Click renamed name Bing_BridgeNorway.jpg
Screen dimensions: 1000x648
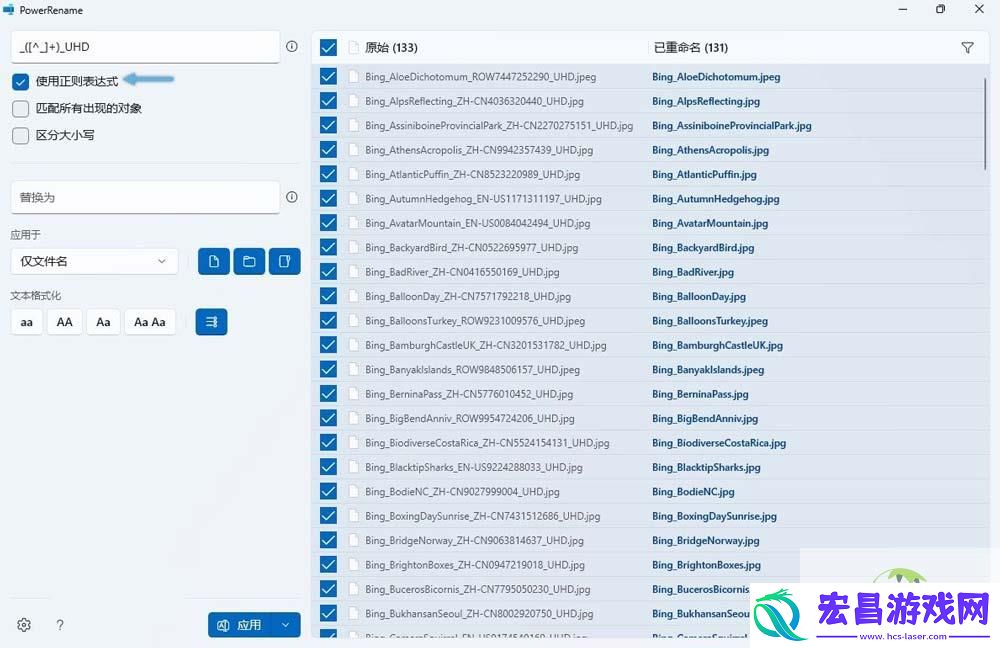click(x=705, y=540)
